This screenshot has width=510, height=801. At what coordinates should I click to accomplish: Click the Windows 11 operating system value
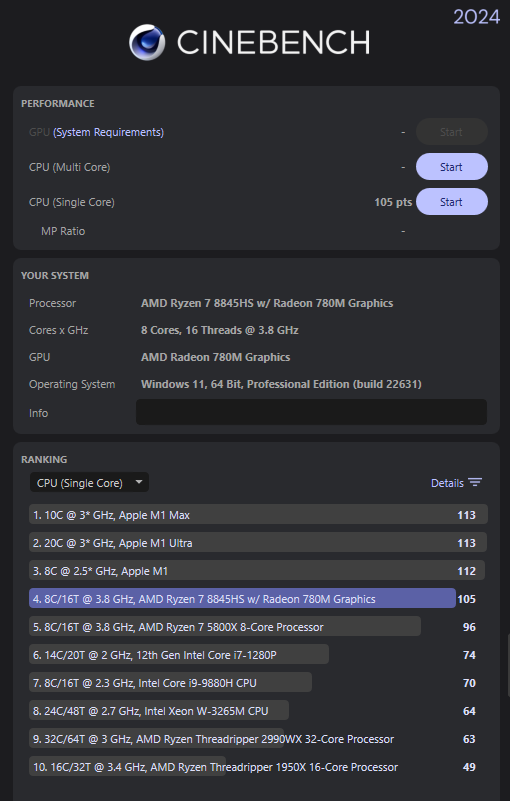281,384
